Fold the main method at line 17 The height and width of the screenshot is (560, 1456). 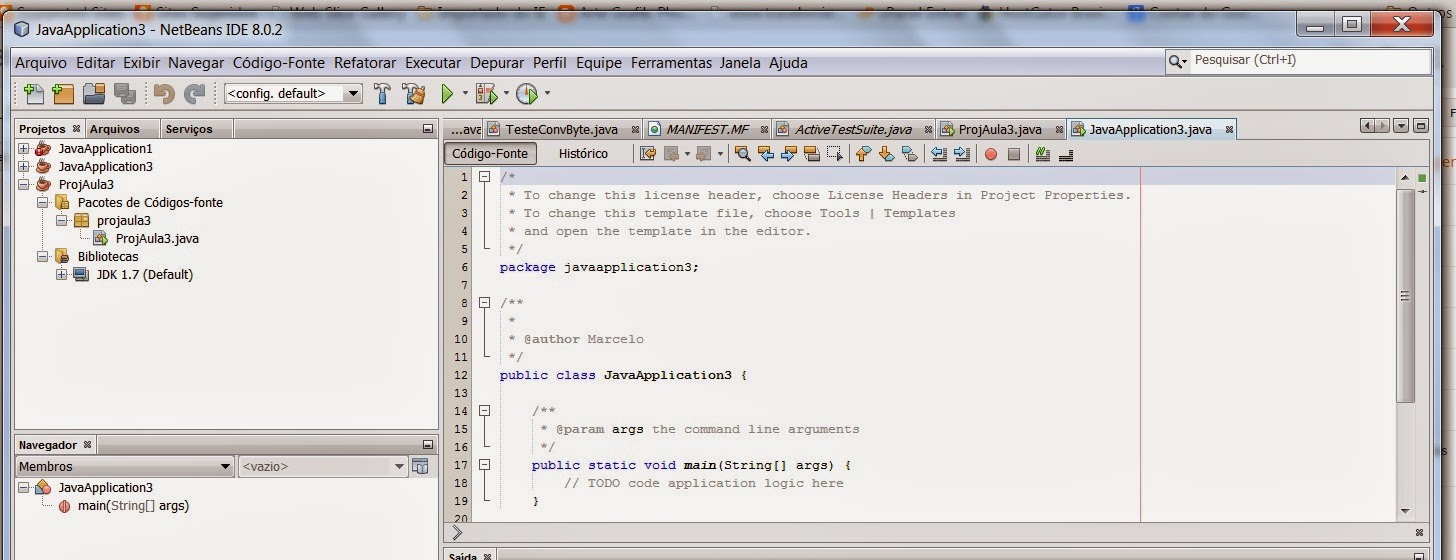pos(484,465)
